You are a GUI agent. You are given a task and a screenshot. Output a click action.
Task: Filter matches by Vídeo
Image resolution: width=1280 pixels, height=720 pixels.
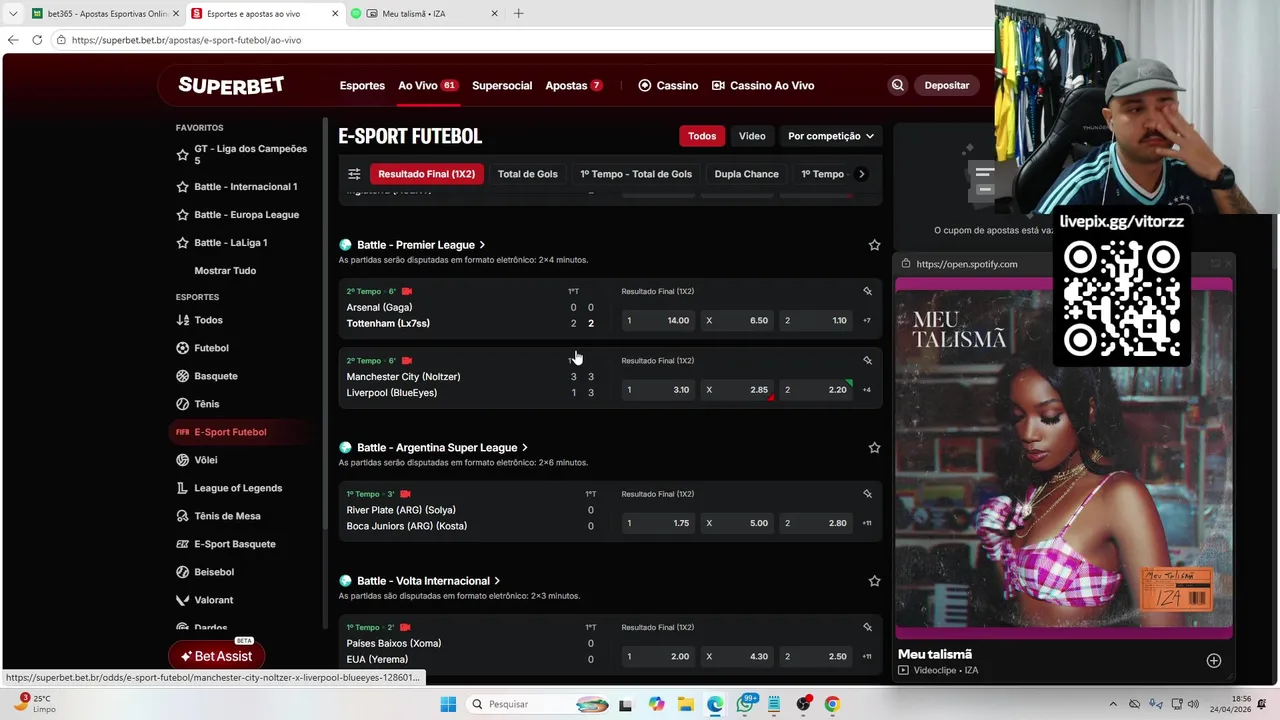752,136
